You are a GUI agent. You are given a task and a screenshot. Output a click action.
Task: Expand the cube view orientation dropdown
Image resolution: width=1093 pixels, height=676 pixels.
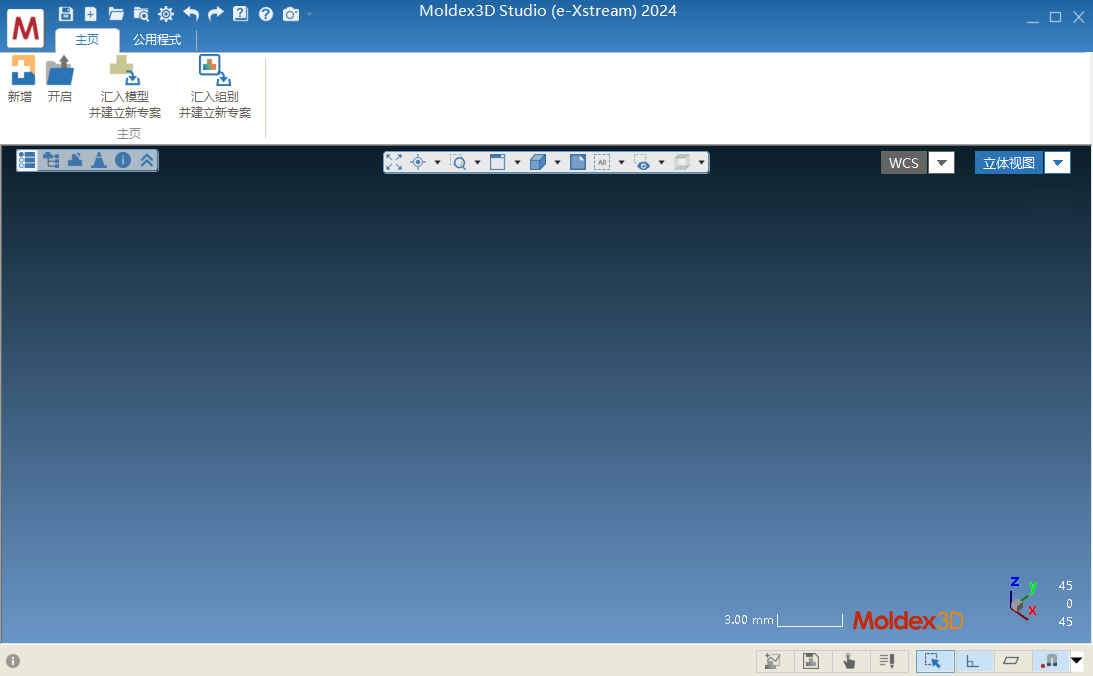tap(557, 162)
